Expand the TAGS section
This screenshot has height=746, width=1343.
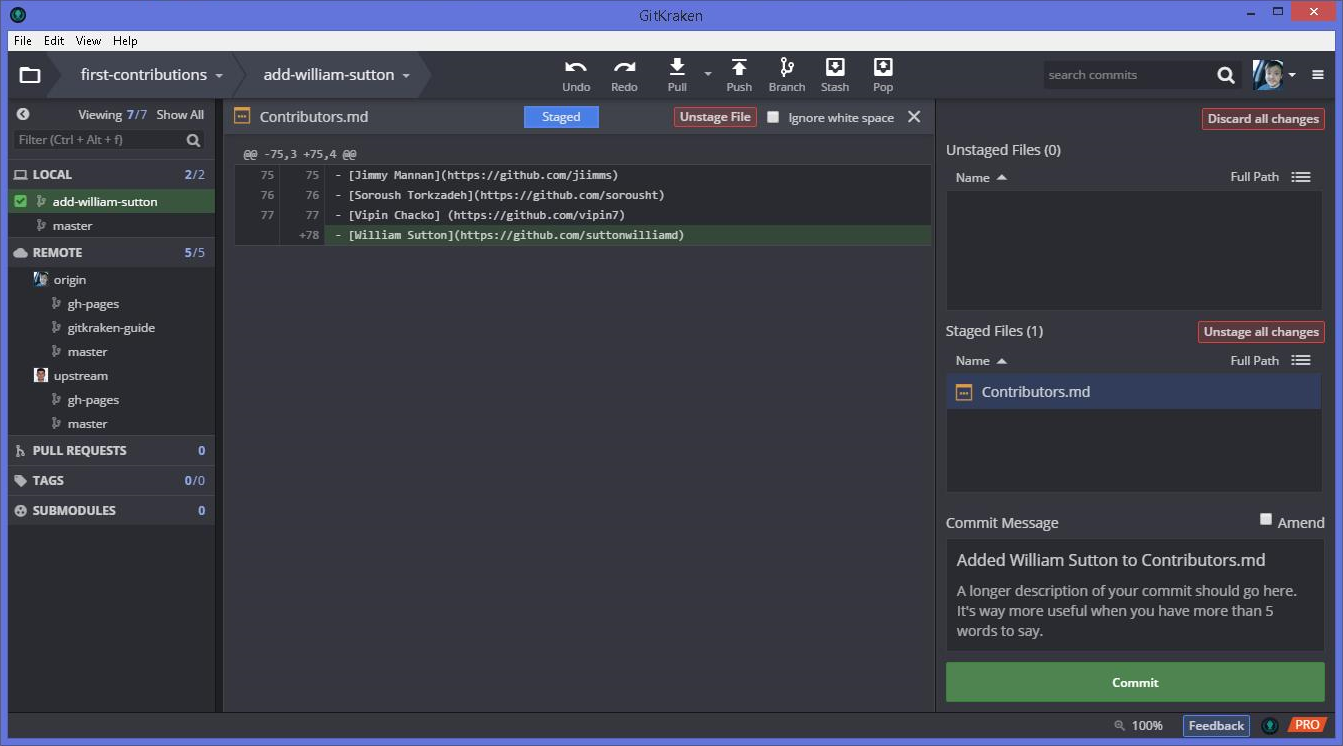point(111,481)
